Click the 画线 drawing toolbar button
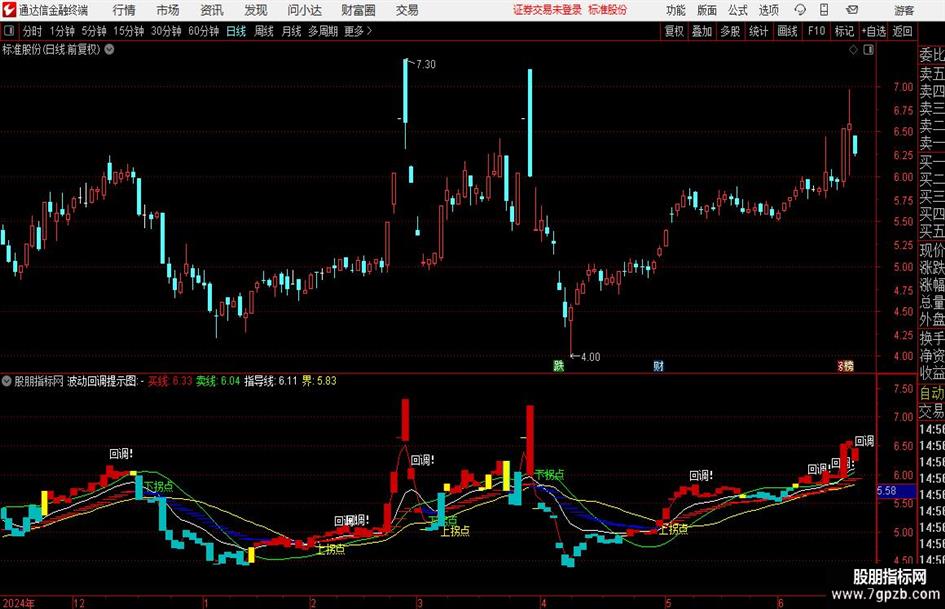The image size is (945, 609). coord(787,31)
